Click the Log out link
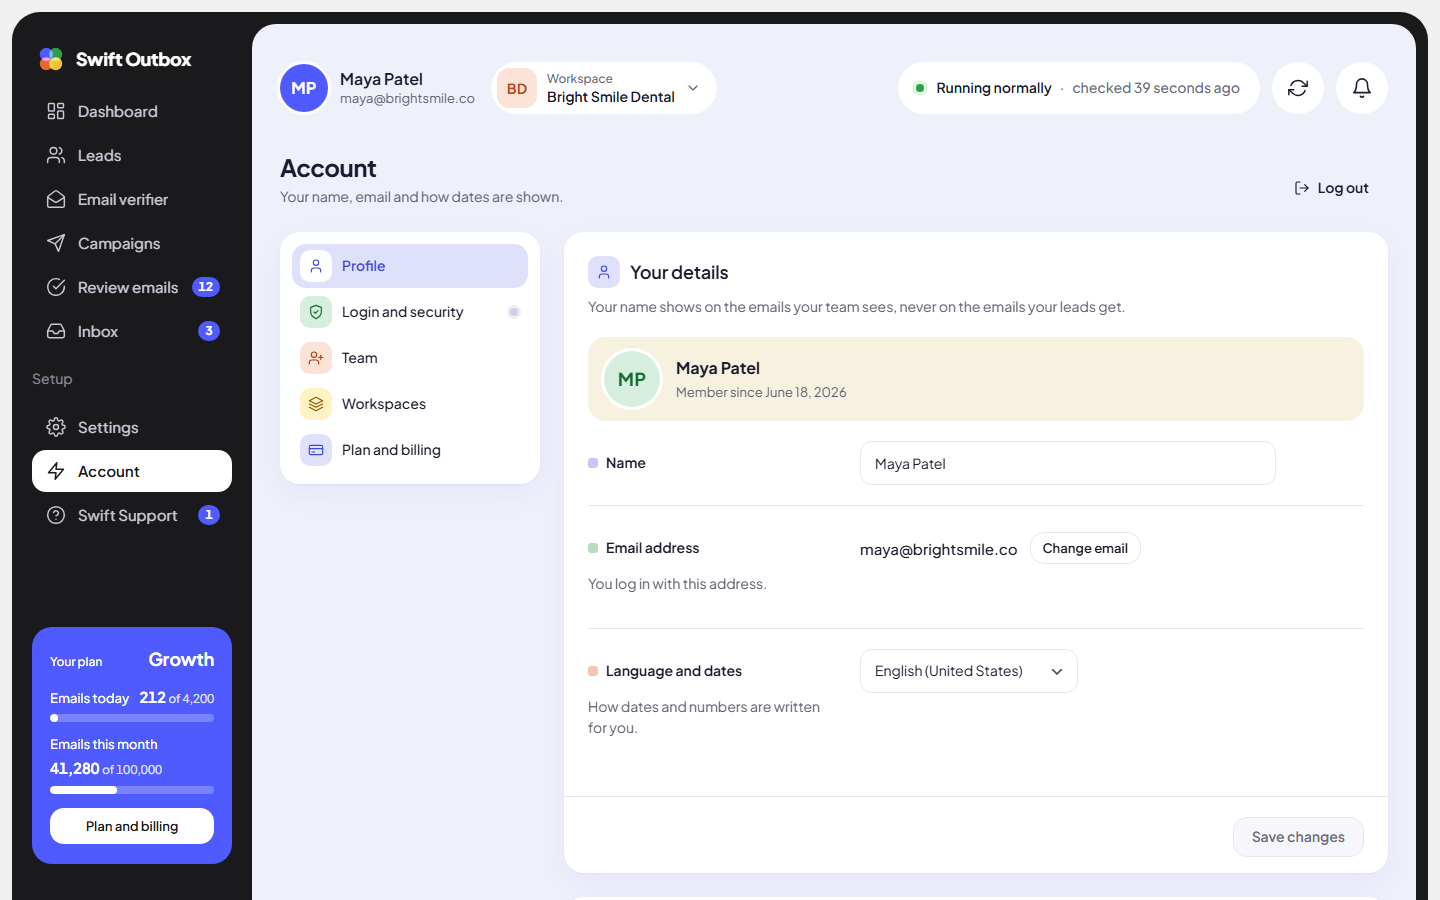 pos(1331,188)
